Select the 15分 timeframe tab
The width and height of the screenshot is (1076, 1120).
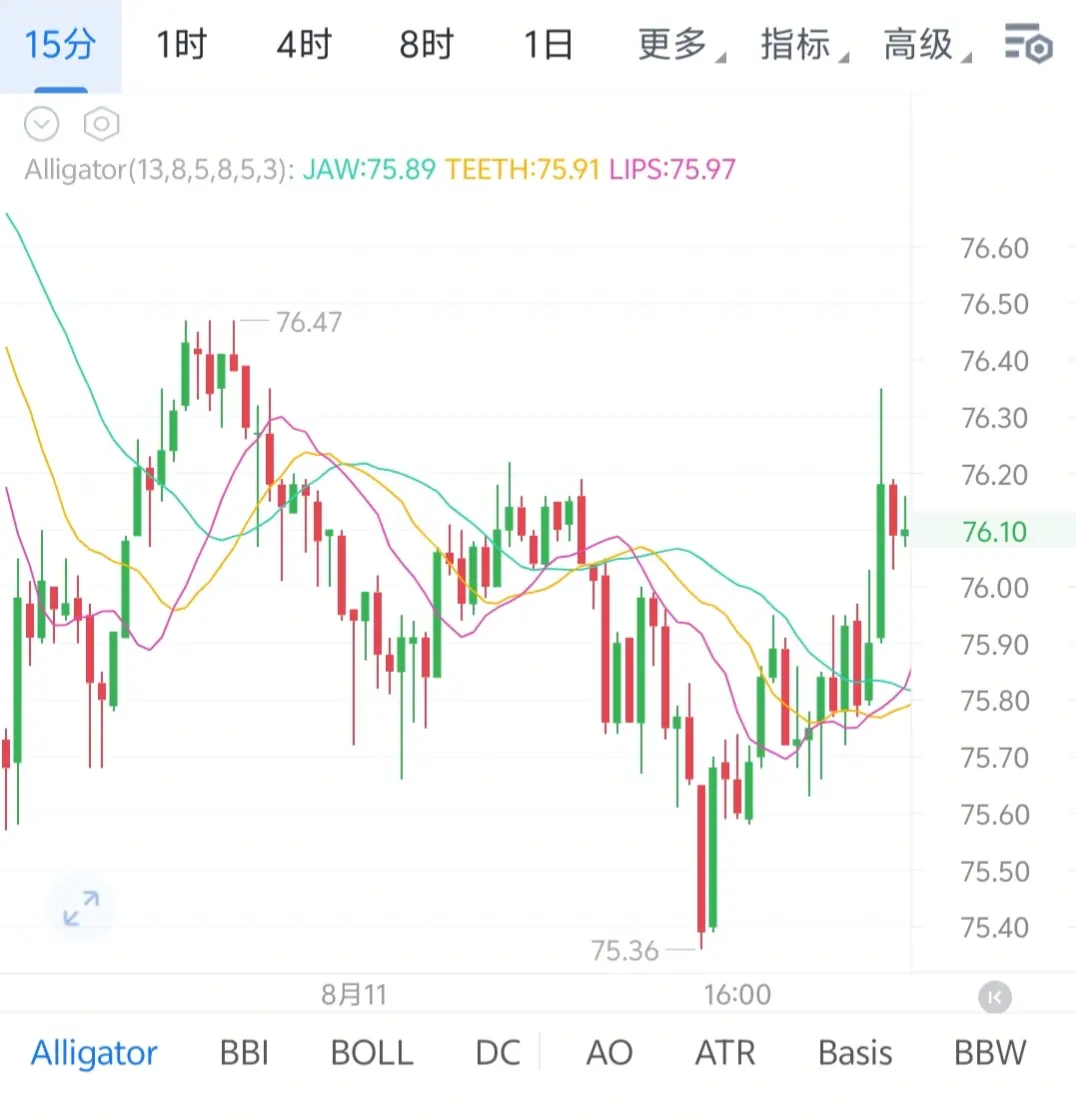pyautogui.click(x=61, y=45)
